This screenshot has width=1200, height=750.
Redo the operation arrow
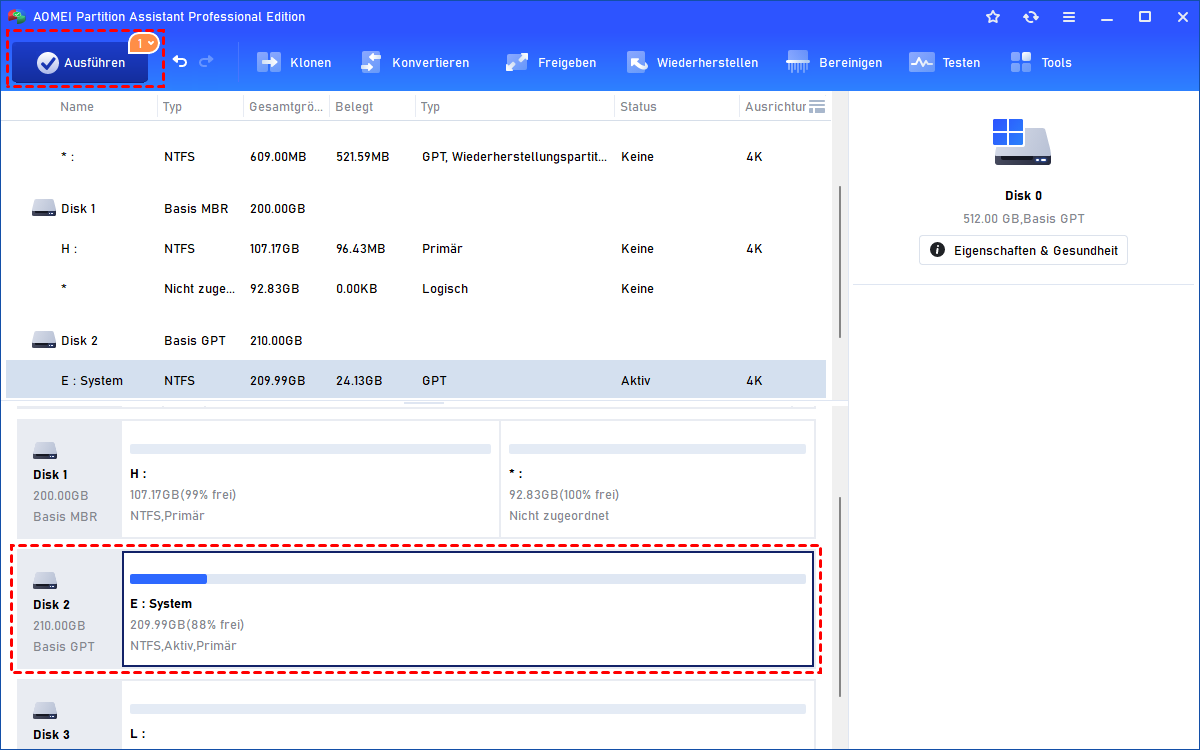point(206,62)
